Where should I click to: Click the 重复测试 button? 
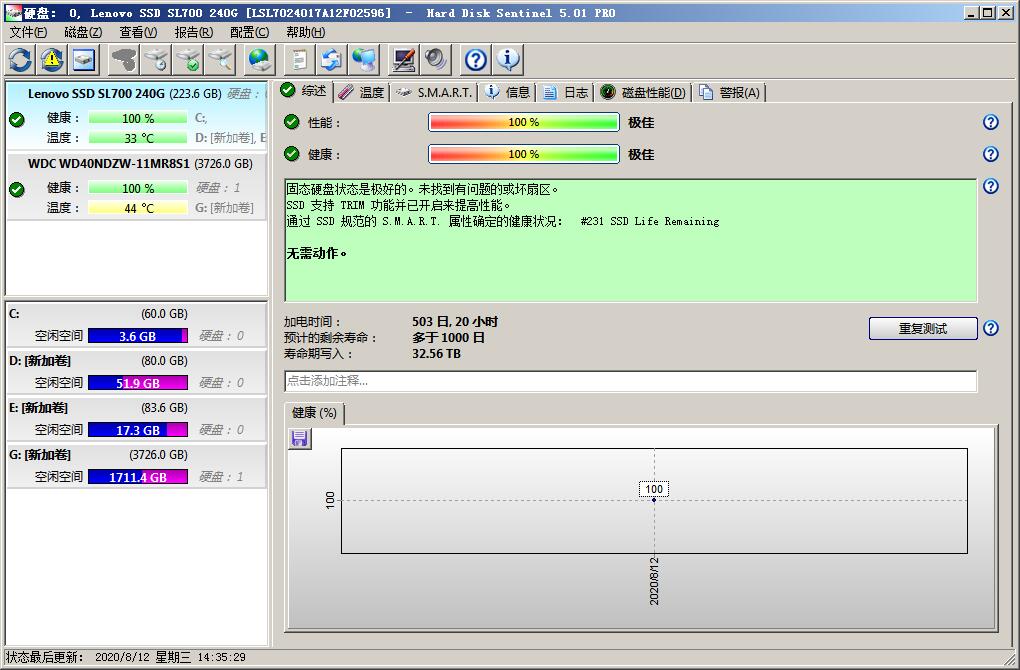point(923,328)
